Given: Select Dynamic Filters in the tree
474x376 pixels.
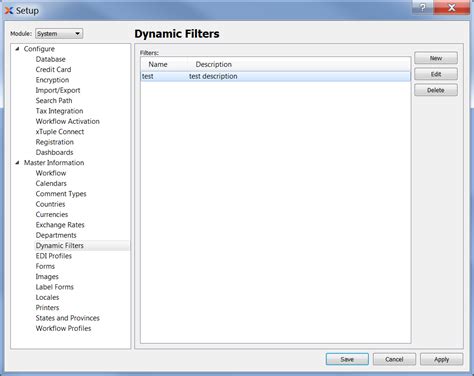Looking at the screenshot, I should click(x=60, y=245).
